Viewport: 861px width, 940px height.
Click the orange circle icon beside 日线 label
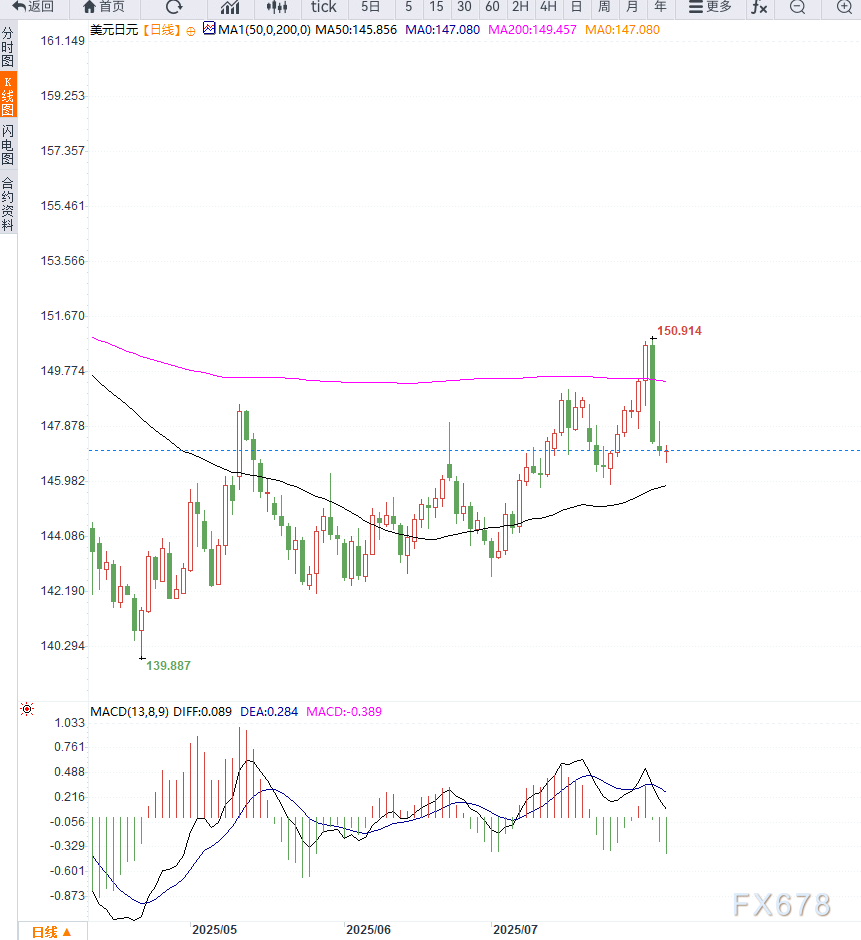click(x=191, y=30)
